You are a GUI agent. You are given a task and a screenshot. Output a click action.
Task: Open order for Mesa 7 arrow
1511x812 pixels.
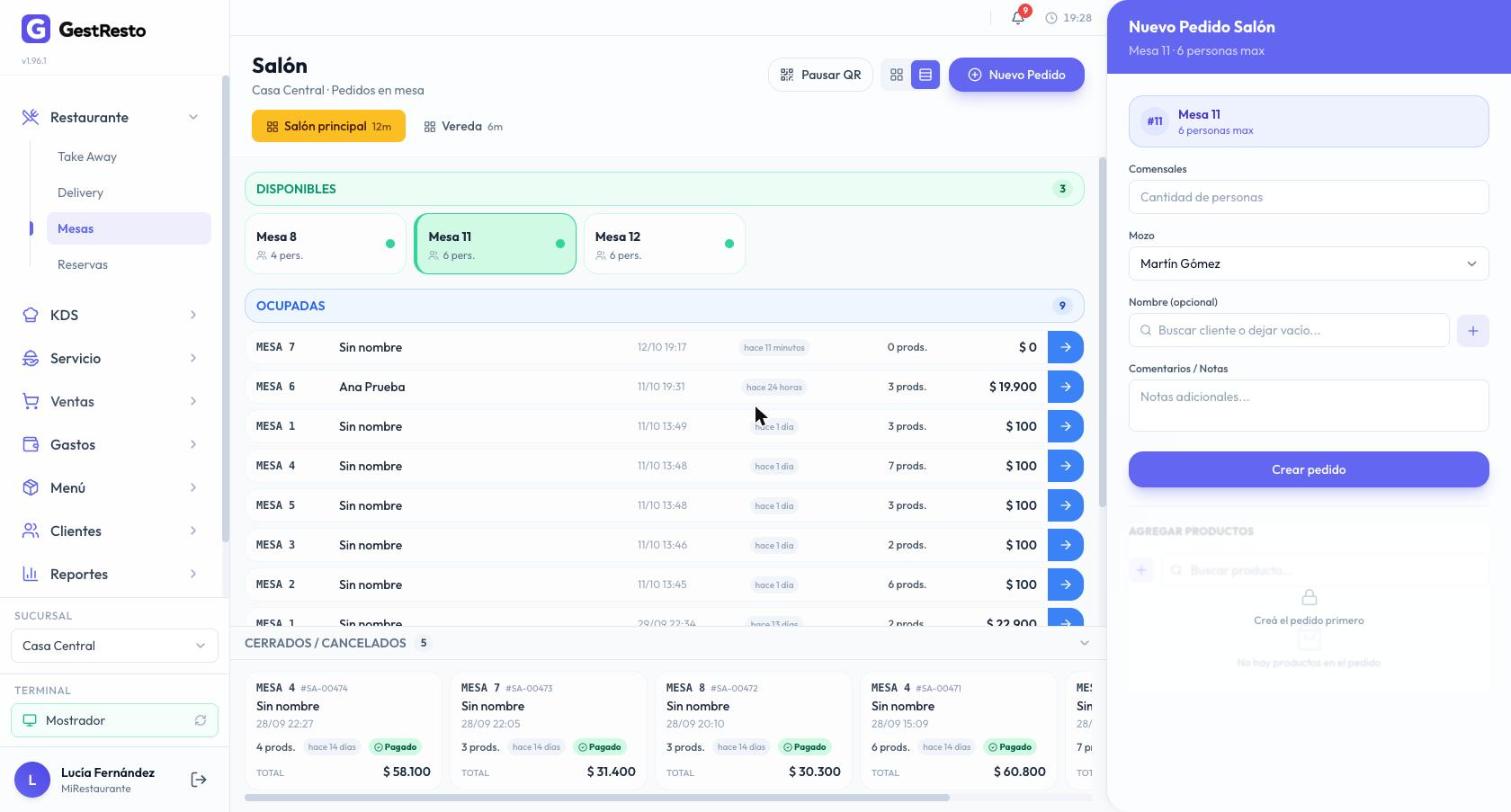coord(1065,347)
